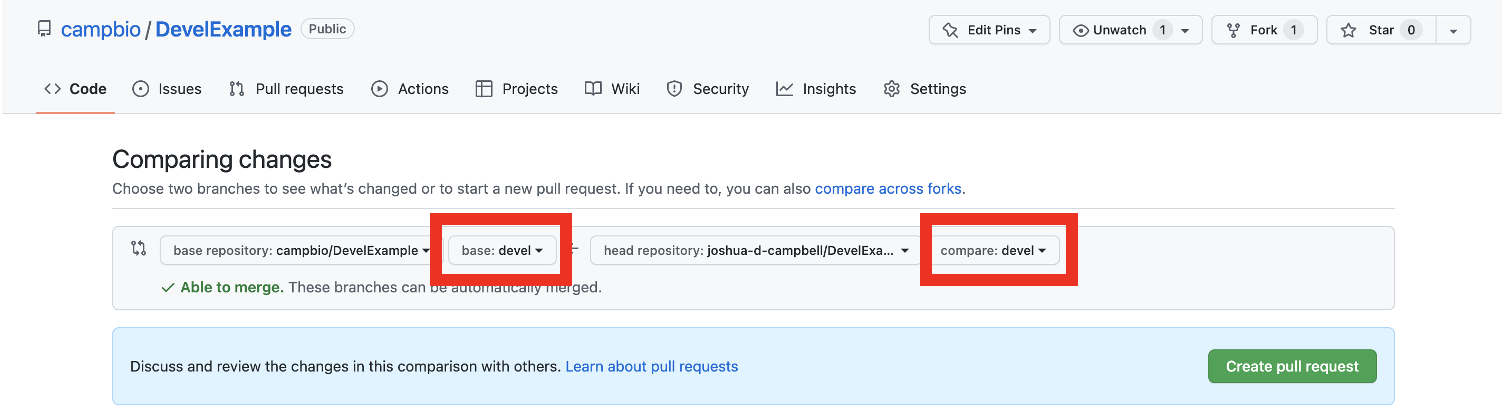Open the base repository dropdown
Screen dimensions: 1506x420
tap(300, 250)
